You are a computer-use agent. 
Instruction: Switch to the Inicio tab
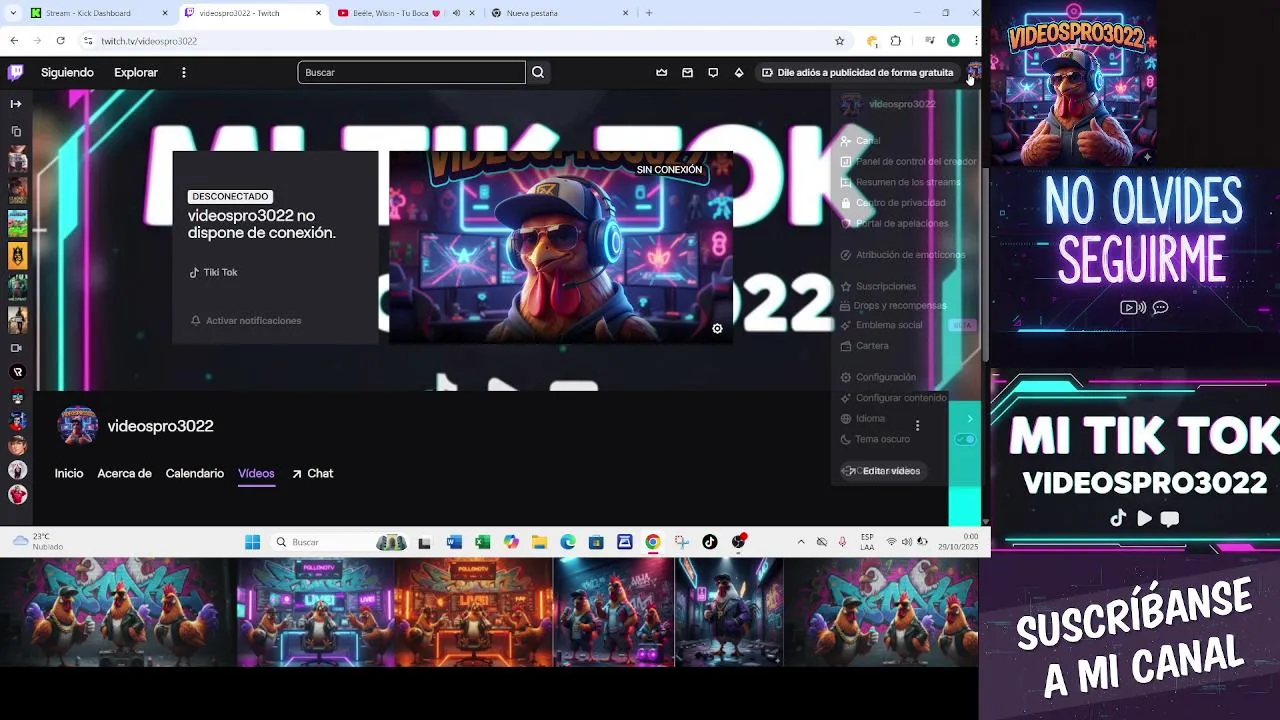pos(69,474)
